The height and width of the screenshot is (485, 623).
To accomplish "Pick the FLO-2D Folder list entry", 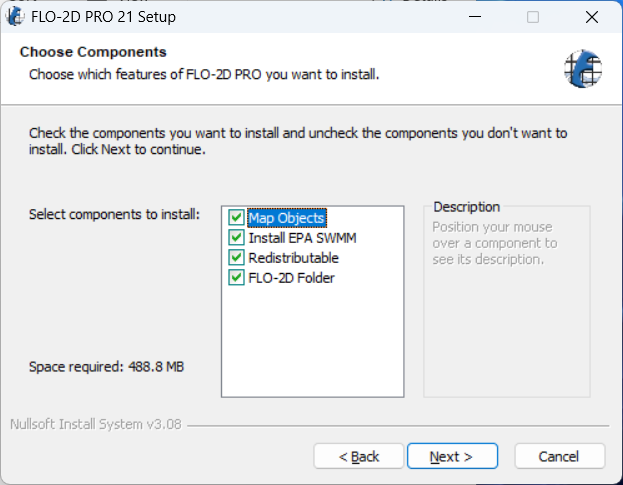I will [291, 278].
